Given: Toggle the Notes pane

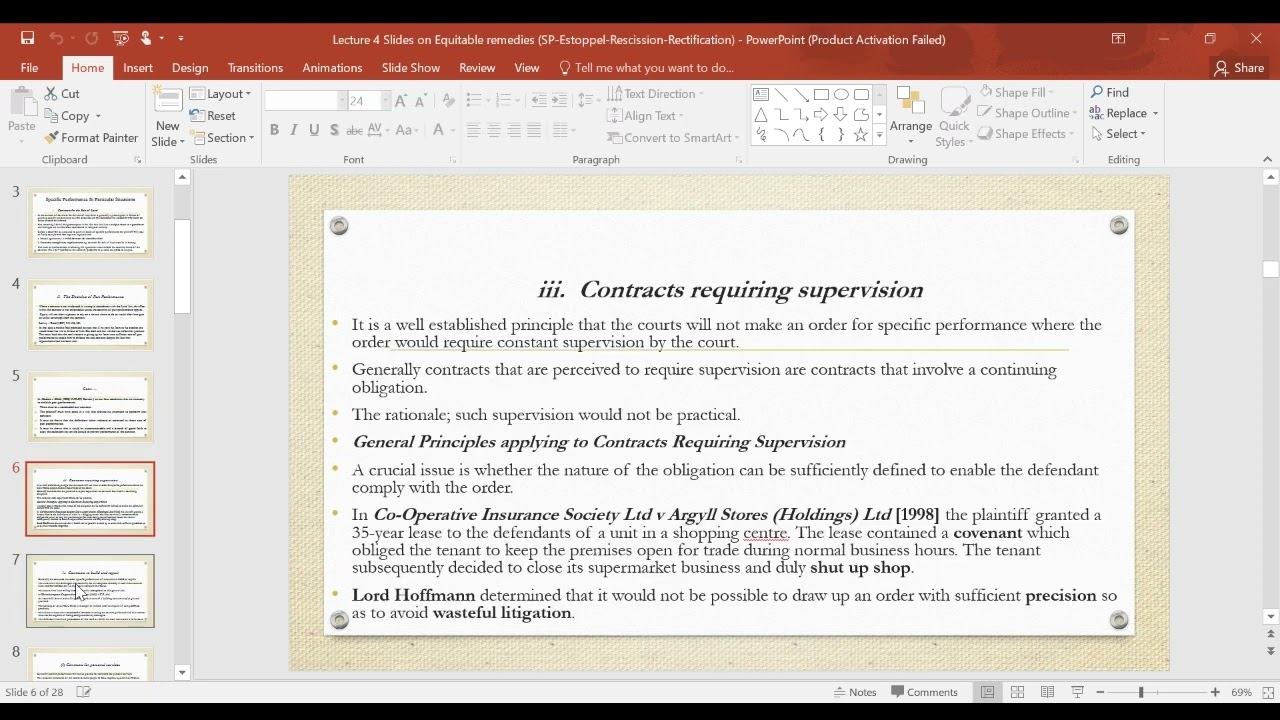Looking at the screenshot, I should [854, 692].
